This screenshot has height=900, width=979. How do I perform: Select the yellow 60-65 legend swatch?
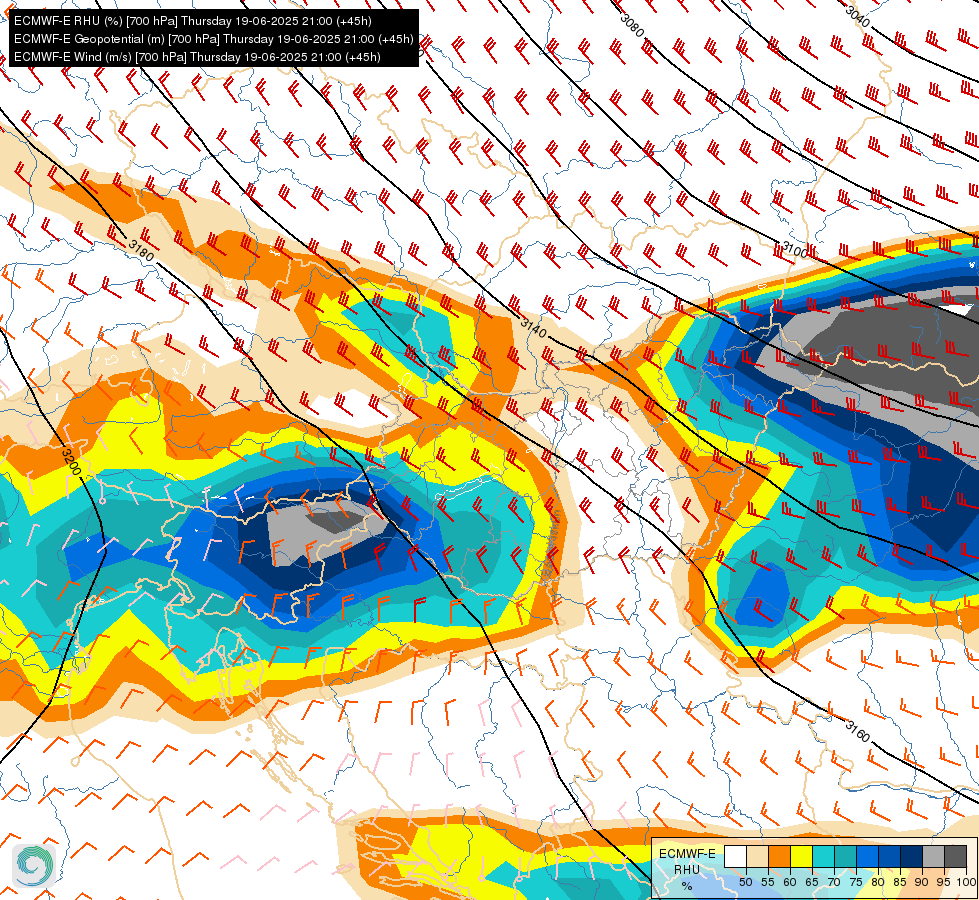tap(802, 856)
